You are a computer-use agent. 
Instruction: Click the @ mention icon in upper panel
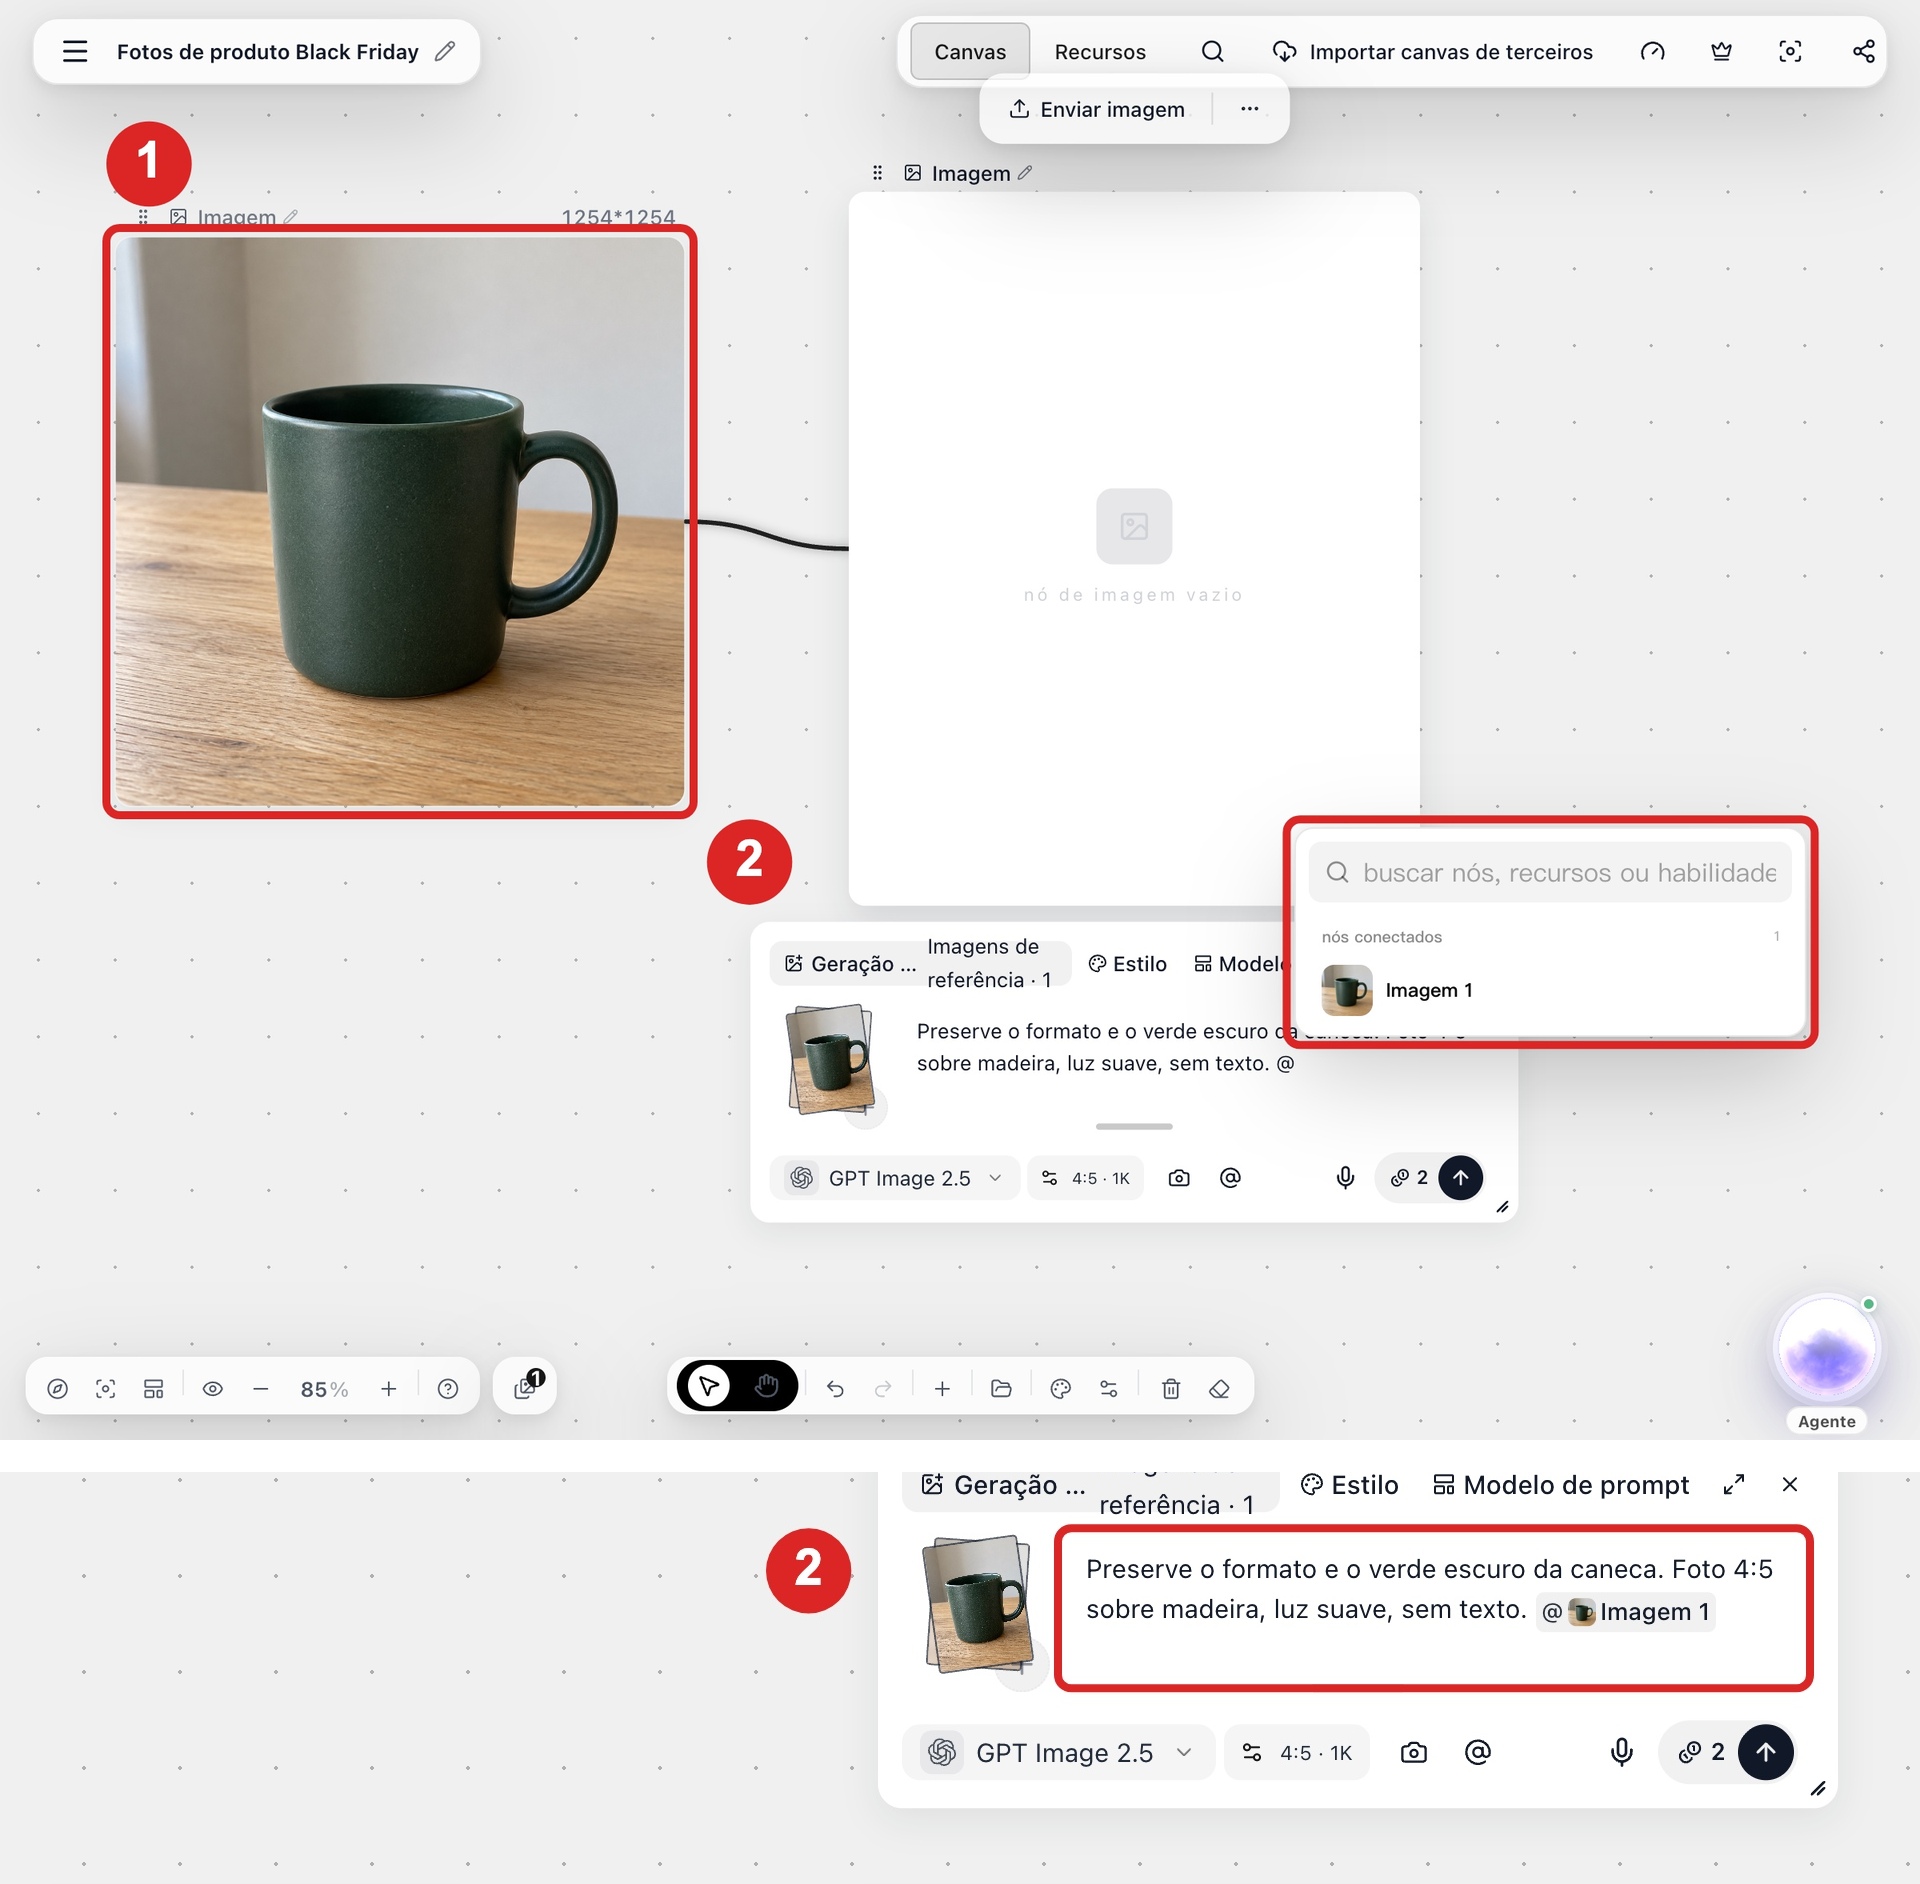[1230, 1178]
